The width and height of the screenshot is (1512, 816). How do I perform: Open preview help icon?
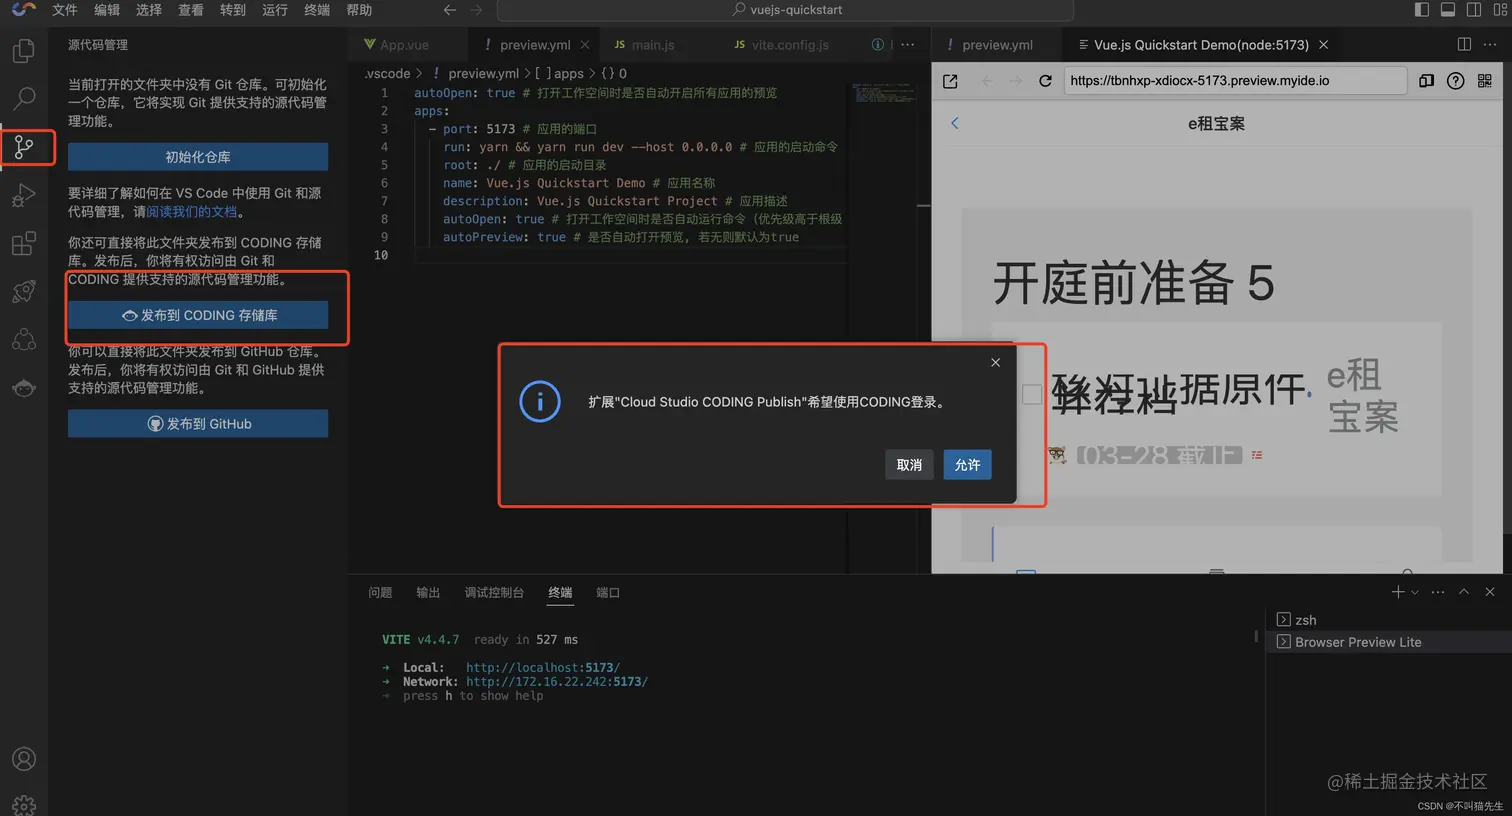click(x=1456, y=81)
